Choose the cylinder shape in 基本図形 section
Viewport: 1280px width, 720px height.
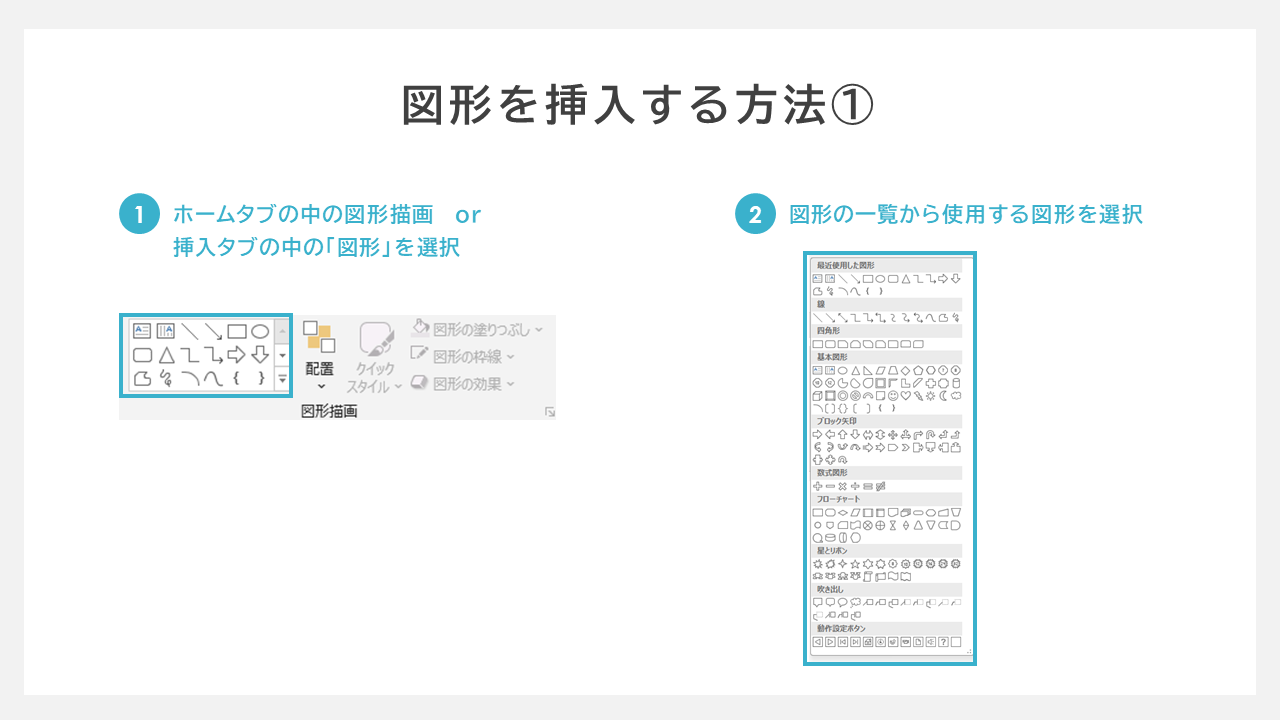956,383
